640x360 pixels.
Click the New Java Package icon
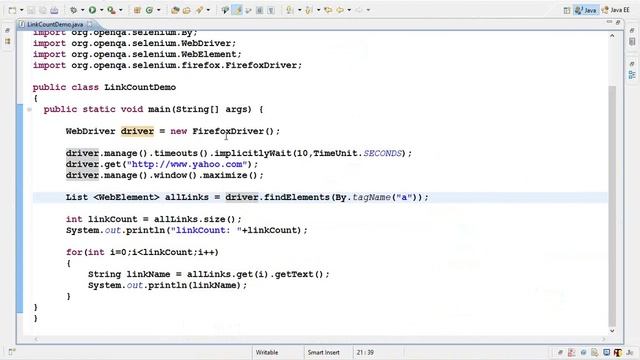pos(137,10)
